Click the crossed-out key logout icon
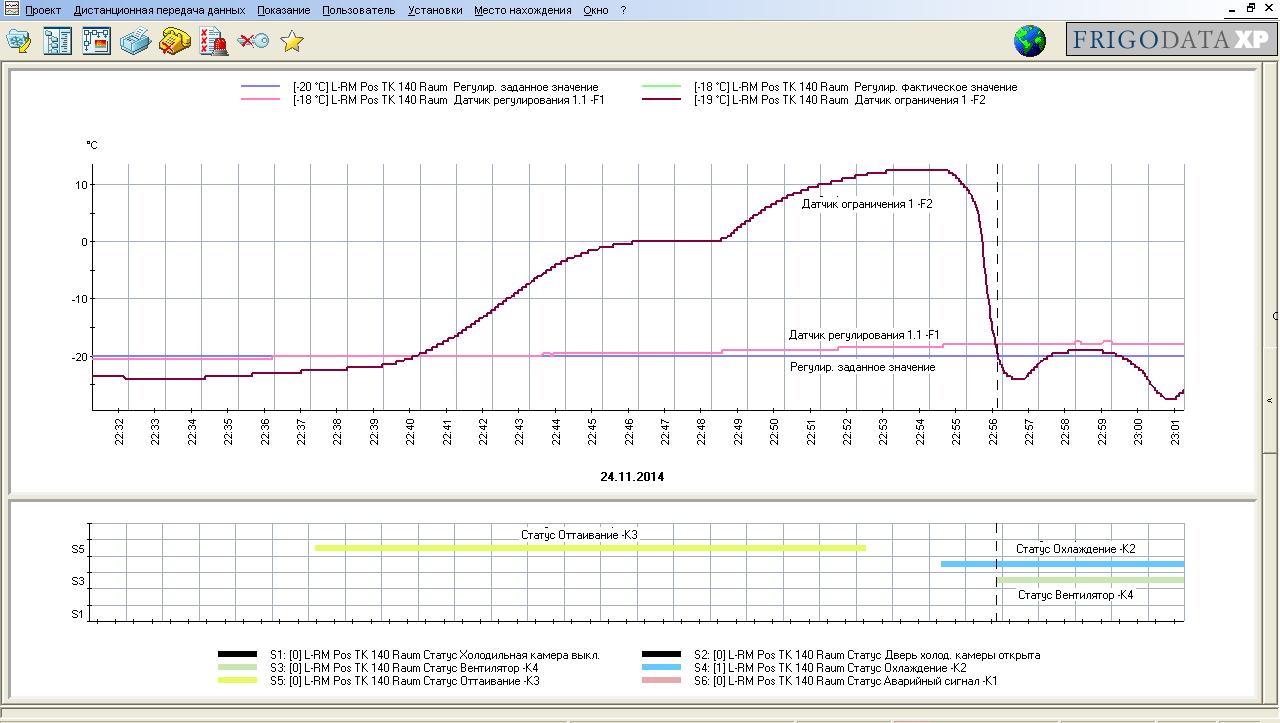The width and height of the screenshot is (1280, 723). 253,41
